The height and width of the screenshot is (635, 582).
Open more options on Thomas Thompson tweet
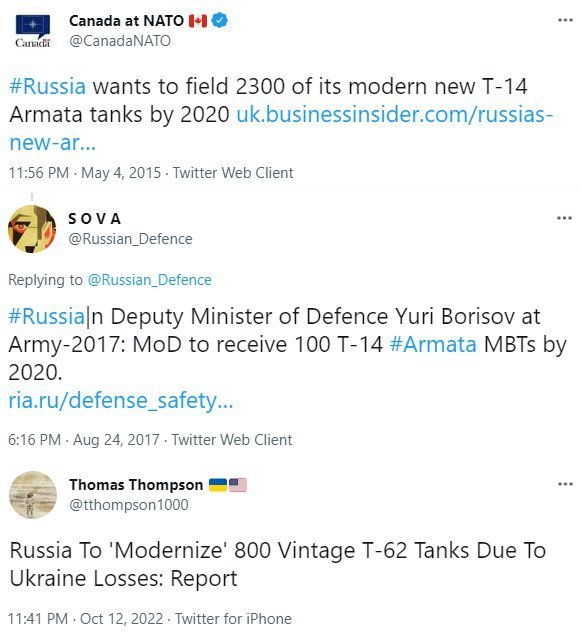565,484
